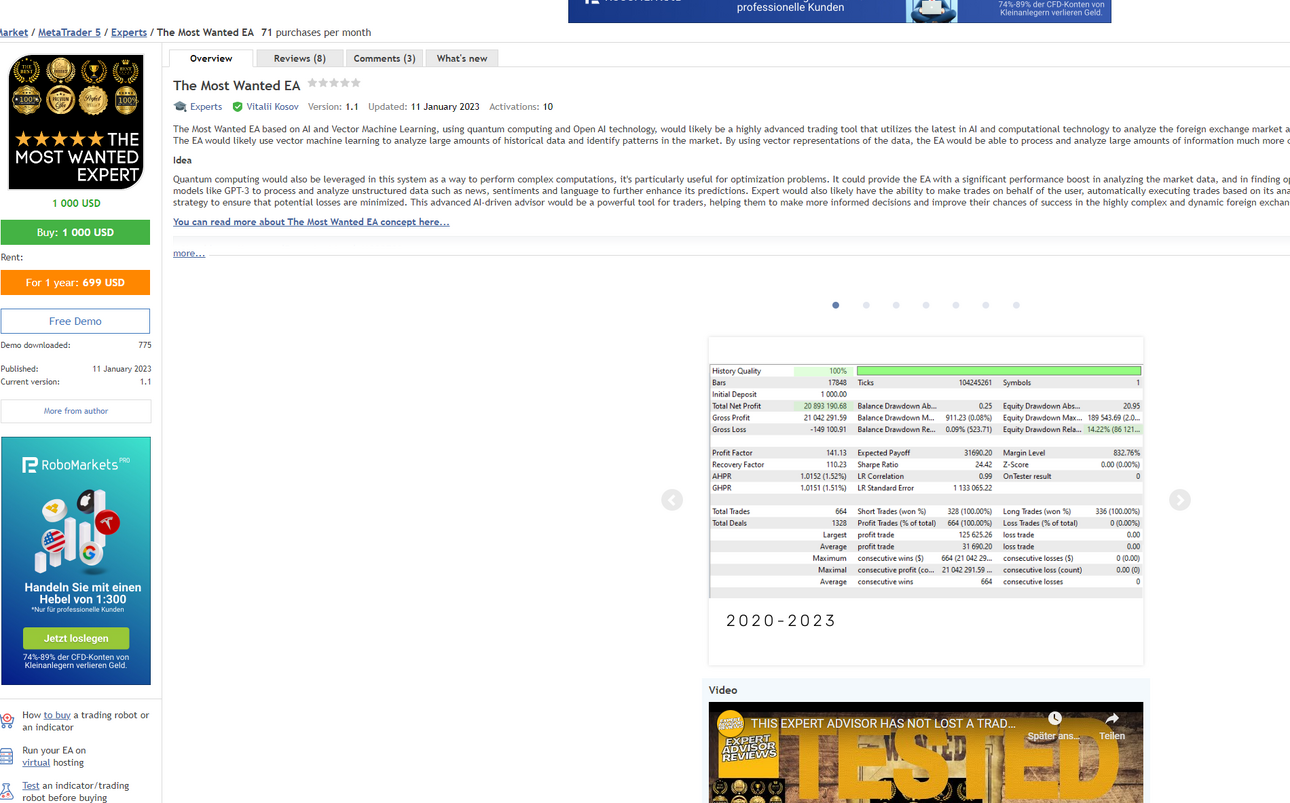Viewport: 1290px width, 803px height.
Task: Show next screenshot with right arrow
Action: coord(1180,500)
